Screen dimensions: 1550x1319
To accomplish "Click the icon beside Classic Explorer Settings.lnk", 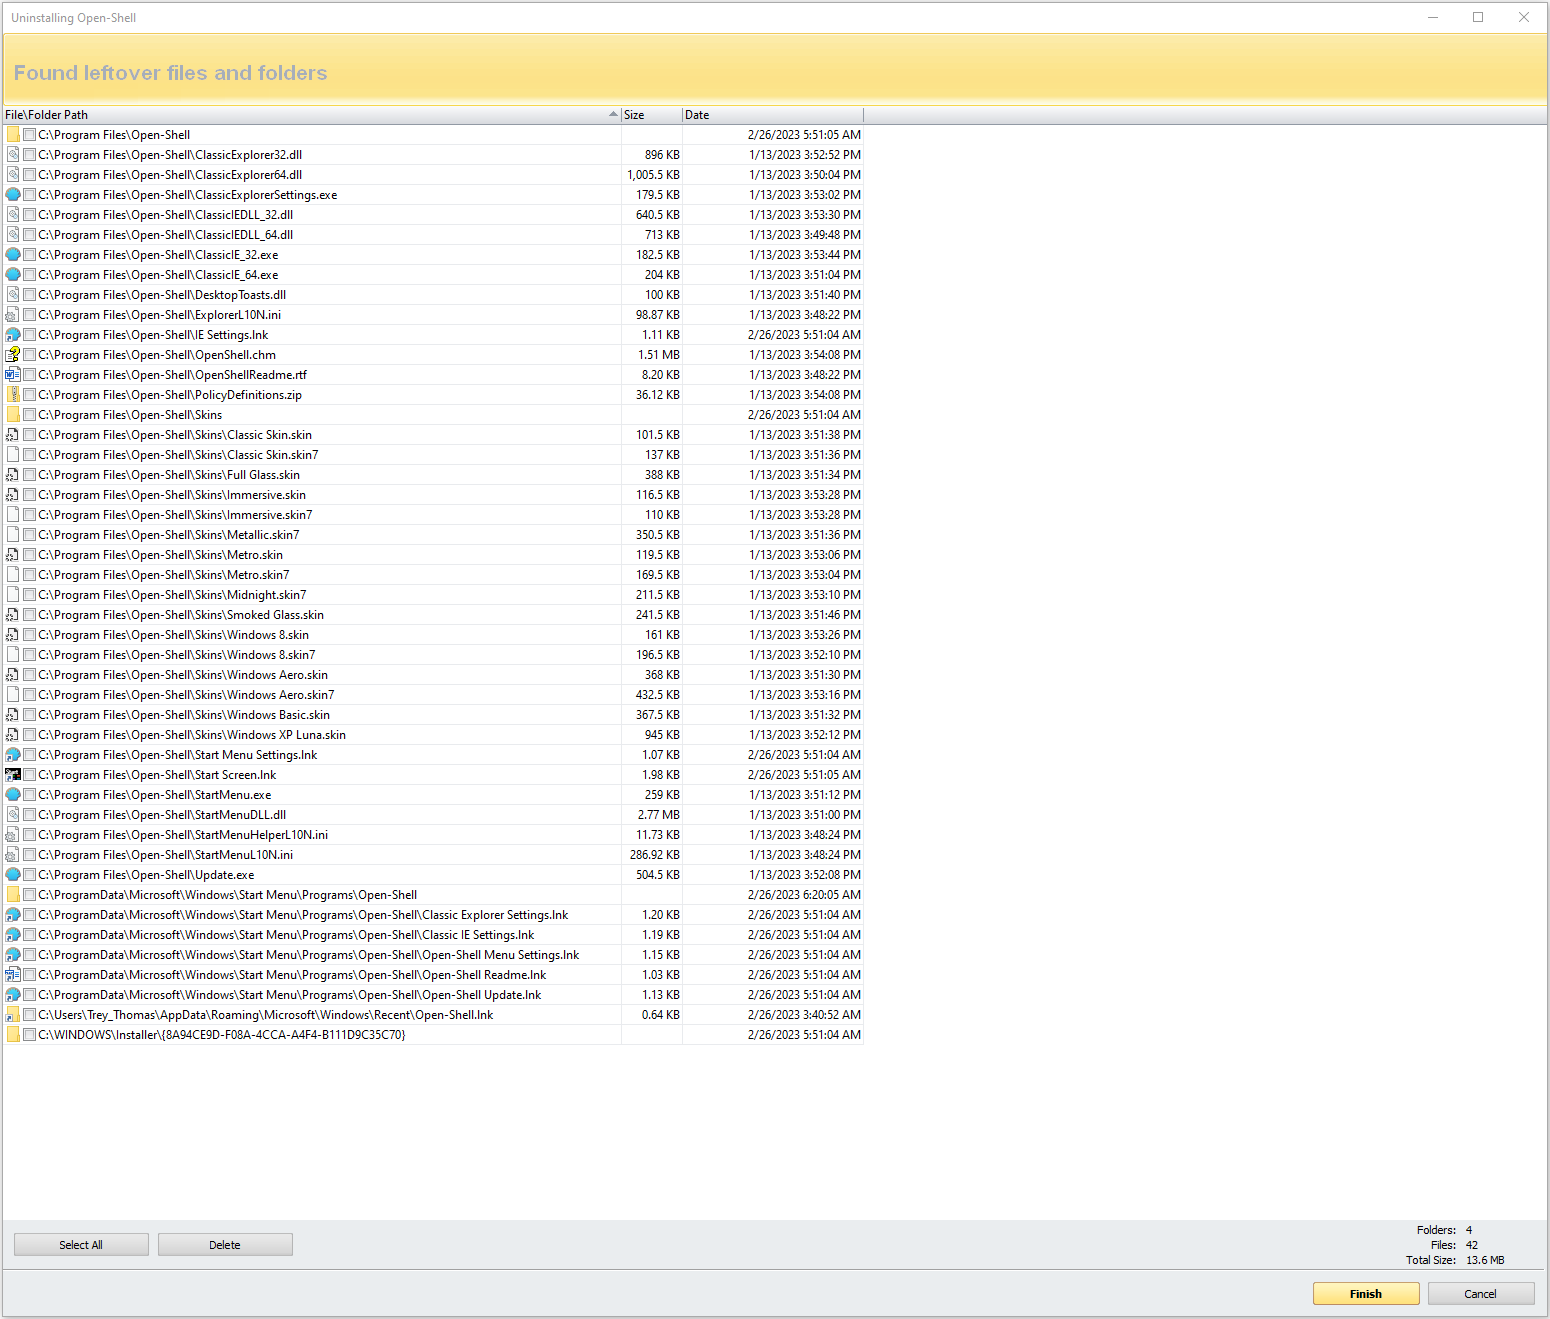I will coord(13,915).
